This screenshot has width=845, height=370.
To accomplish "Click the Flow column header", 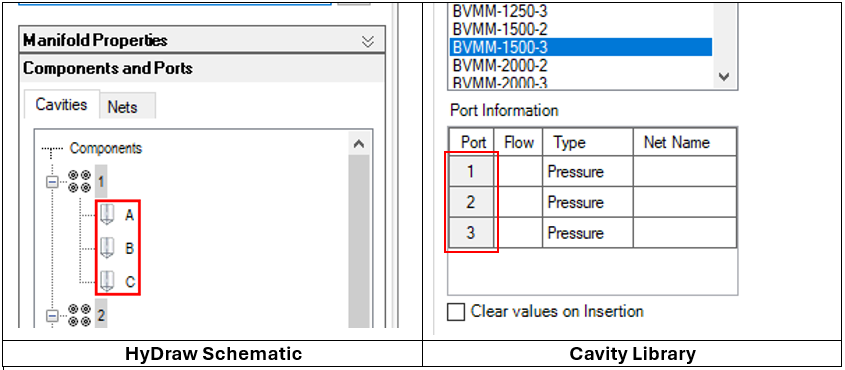I will click(518, 143).
